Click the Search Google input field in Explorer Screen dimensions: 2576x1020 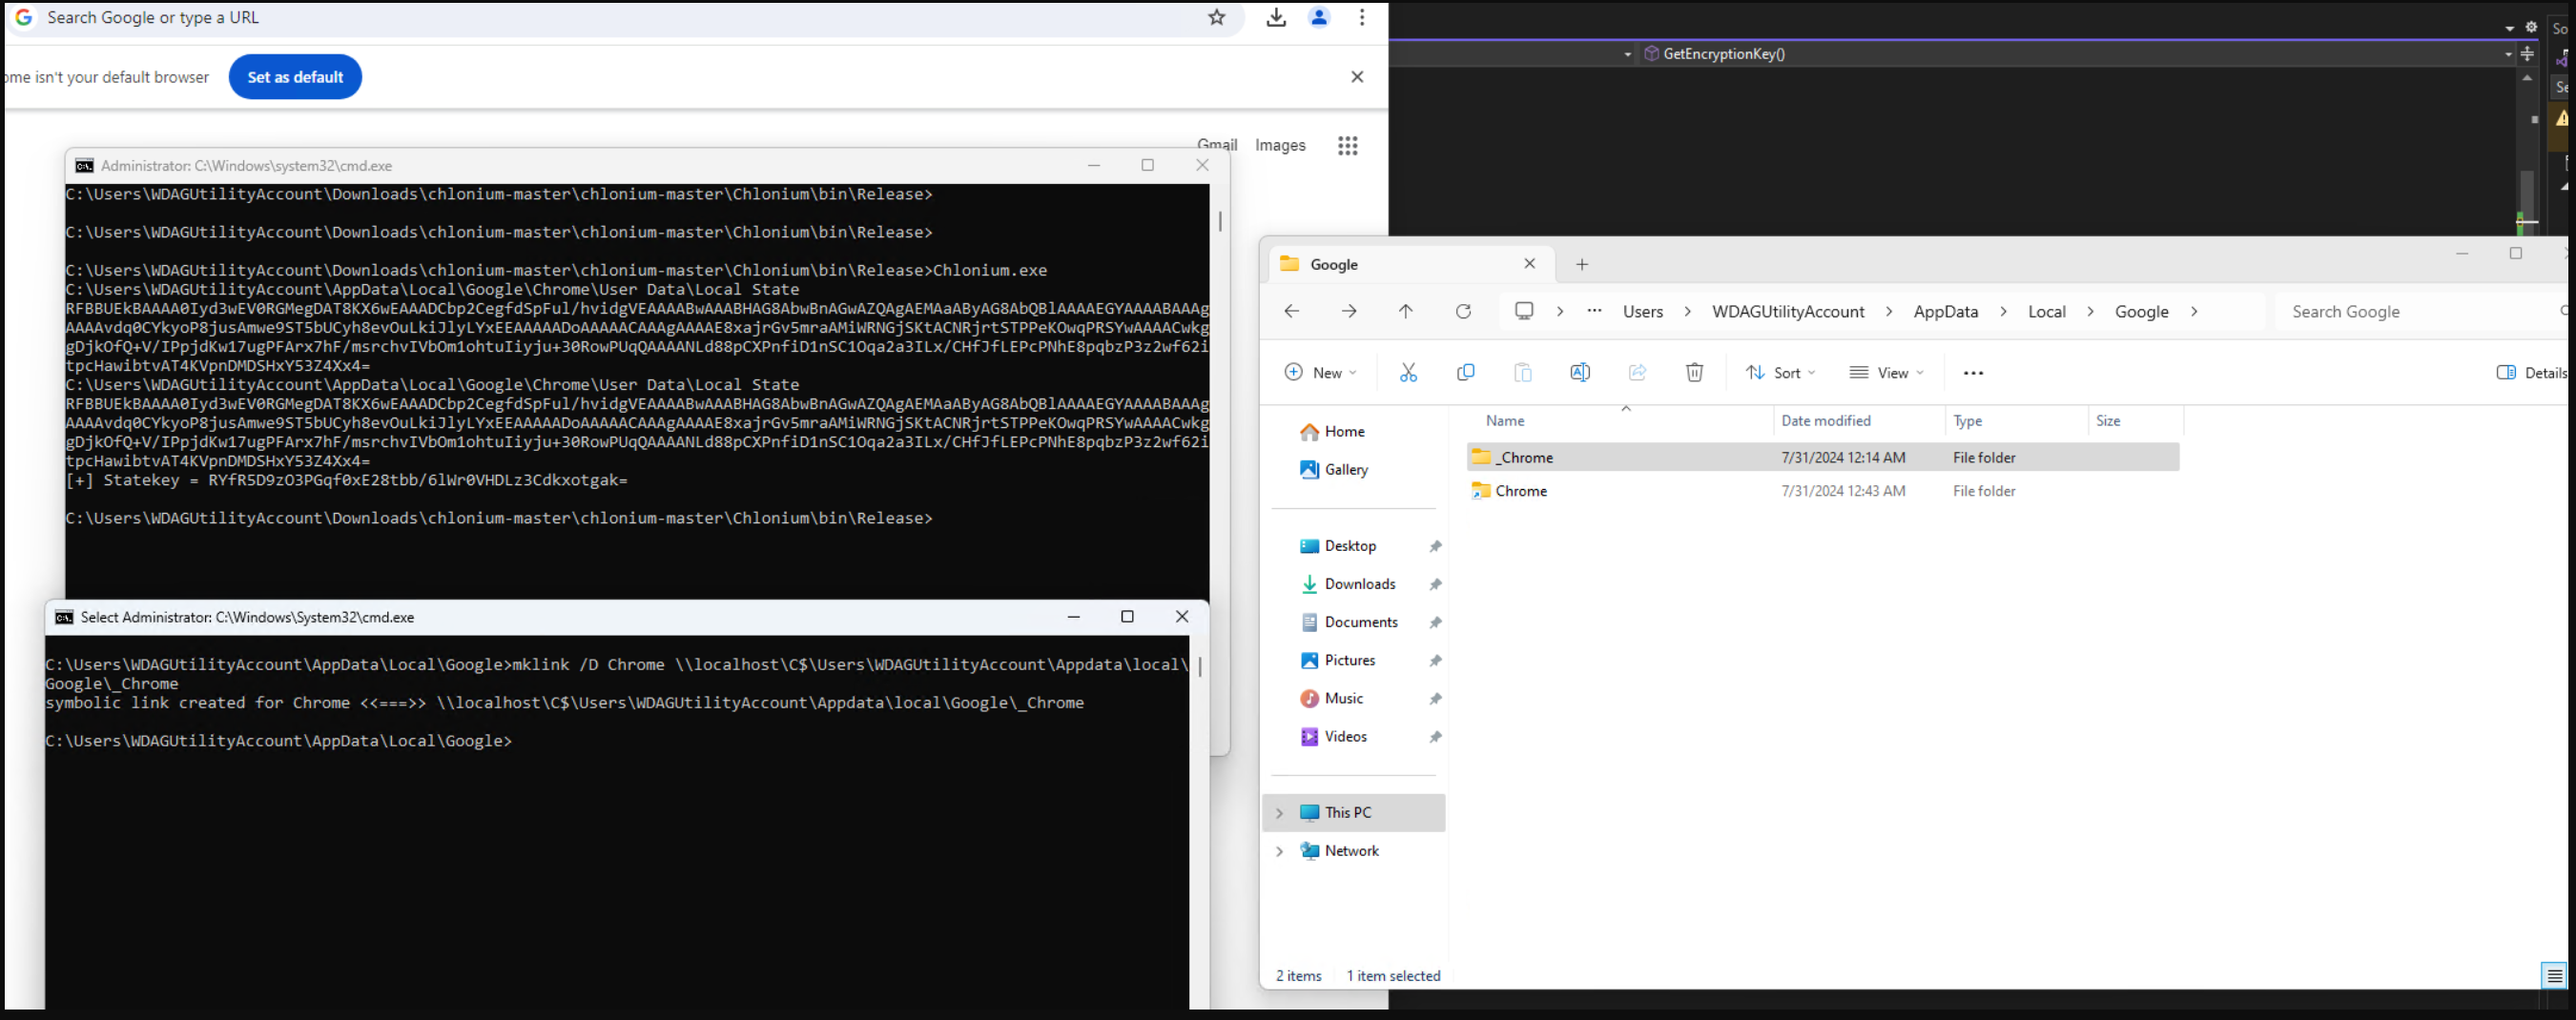click(x=2410, y=312)
